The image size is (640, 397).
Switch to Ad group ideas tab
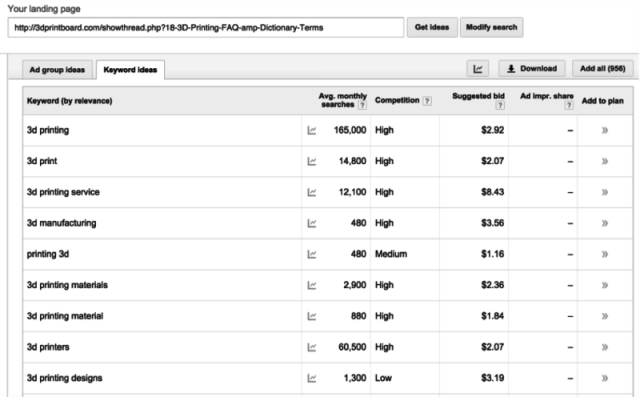[x=57, y=70]
